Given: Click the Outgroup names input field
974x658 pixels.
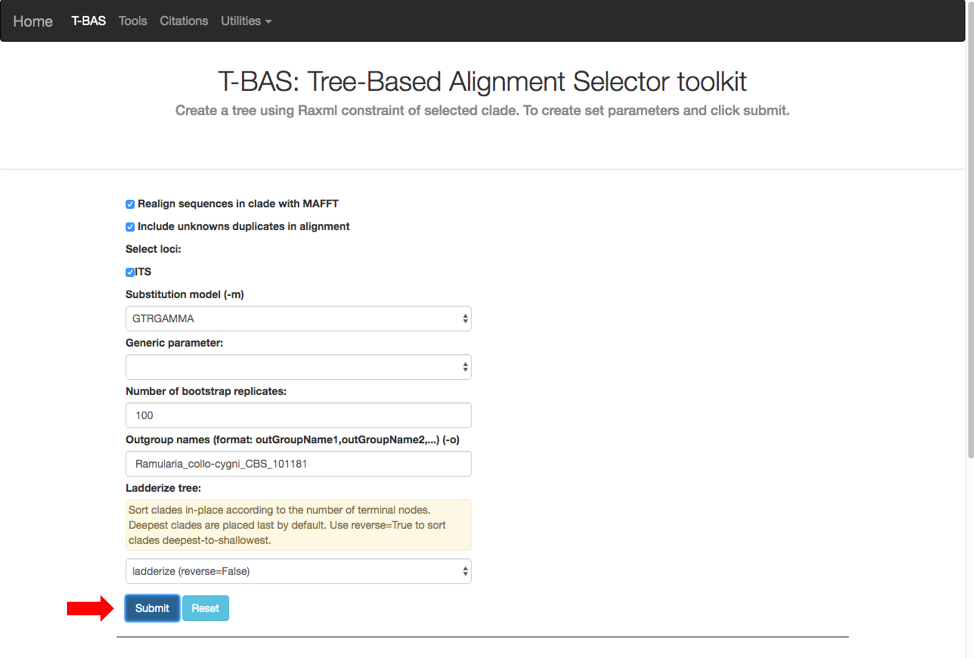Looking at the screenshot, I should pyautogui.click(x=298, y=464).
